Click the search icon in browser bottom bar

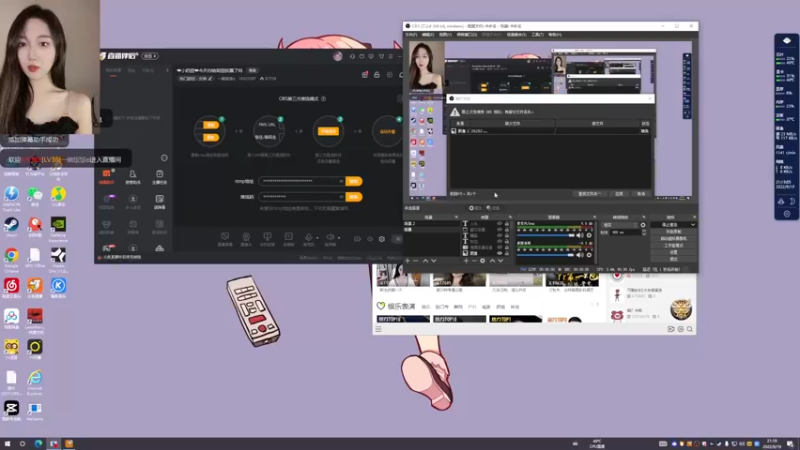click(690, 329)
